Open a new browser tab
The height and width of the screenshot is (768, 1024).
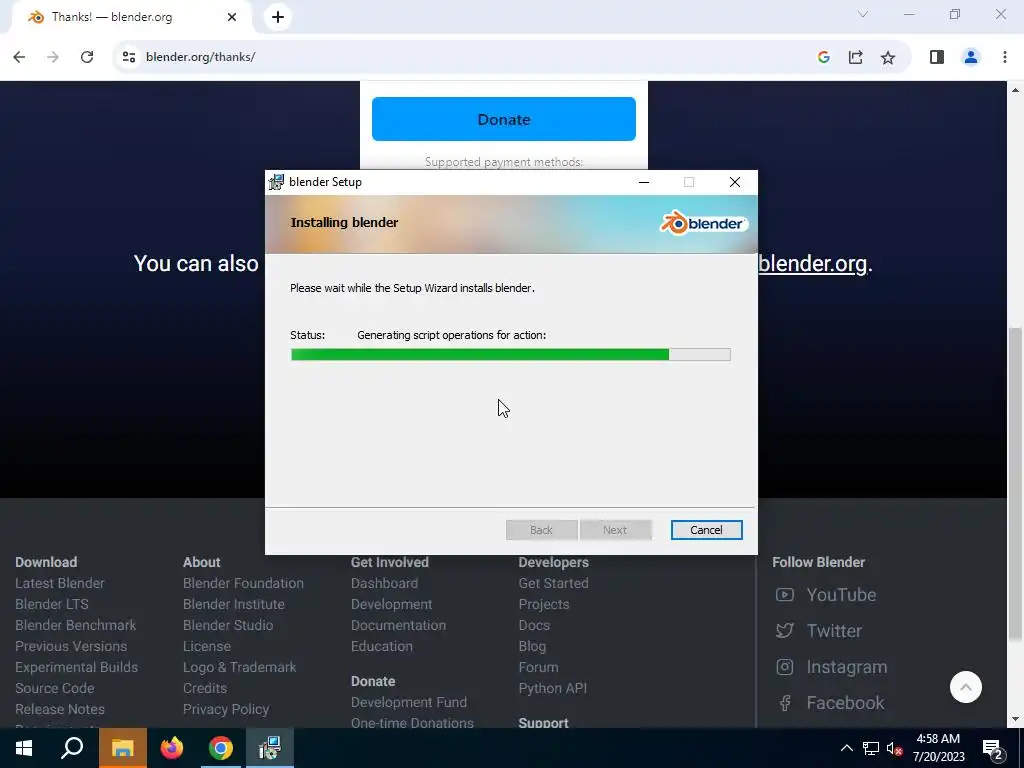point(278,17)
